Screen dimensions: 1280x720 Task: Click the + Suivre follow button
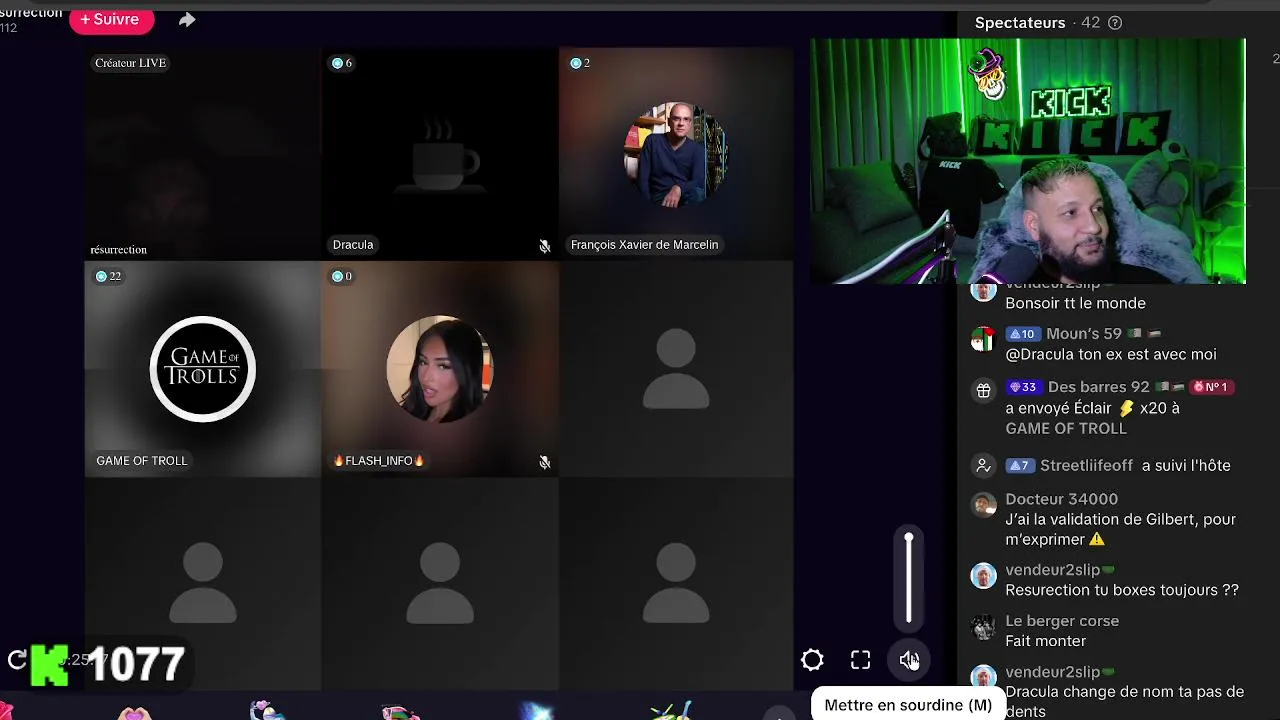coord(110,18)
